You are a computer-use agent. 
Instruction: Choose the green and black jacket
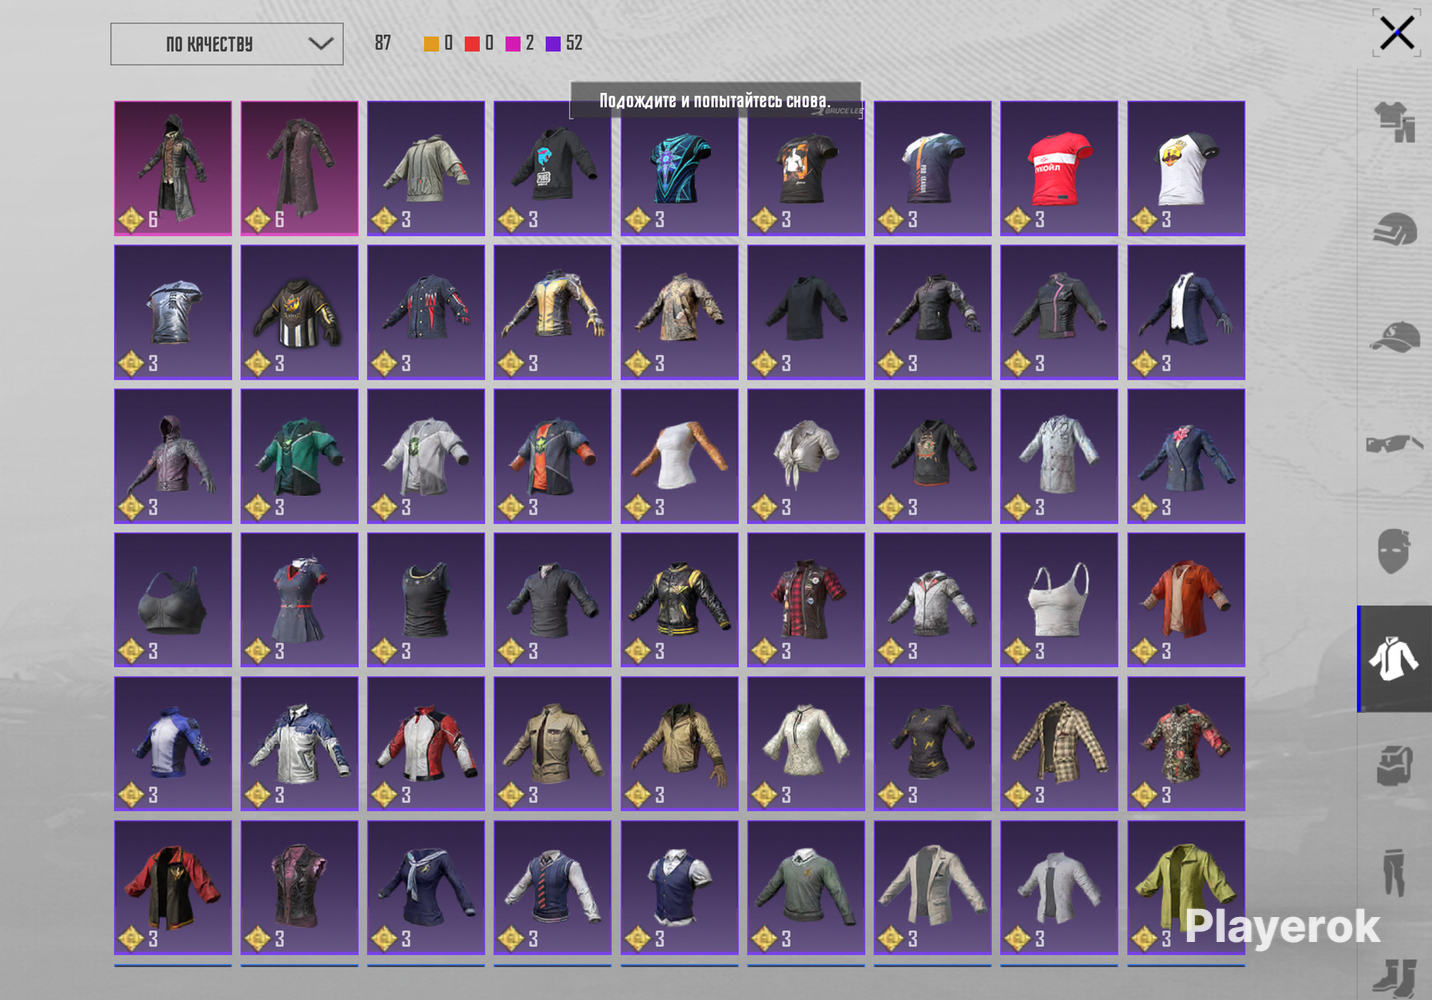click(300, 456)
